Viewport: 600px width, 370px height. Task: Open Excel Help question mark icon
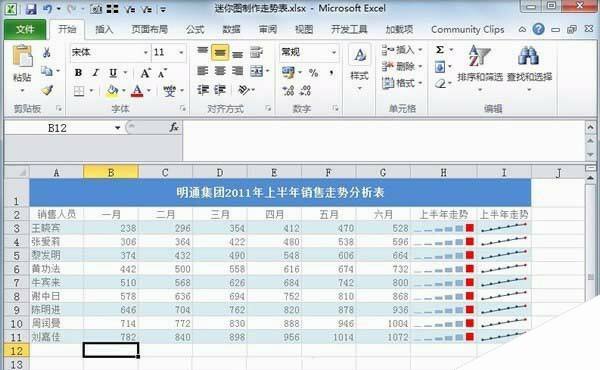point(538,29)
